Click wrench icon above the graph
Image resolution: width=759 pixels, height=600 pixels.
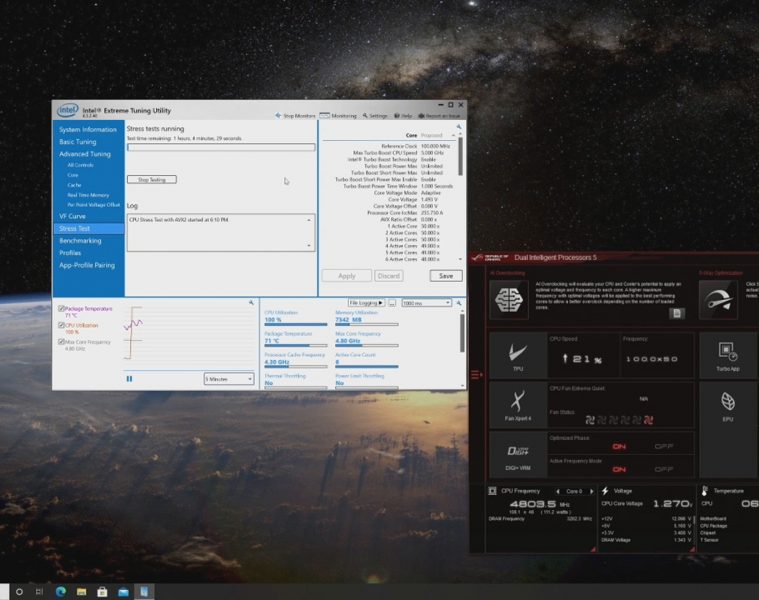251,302
